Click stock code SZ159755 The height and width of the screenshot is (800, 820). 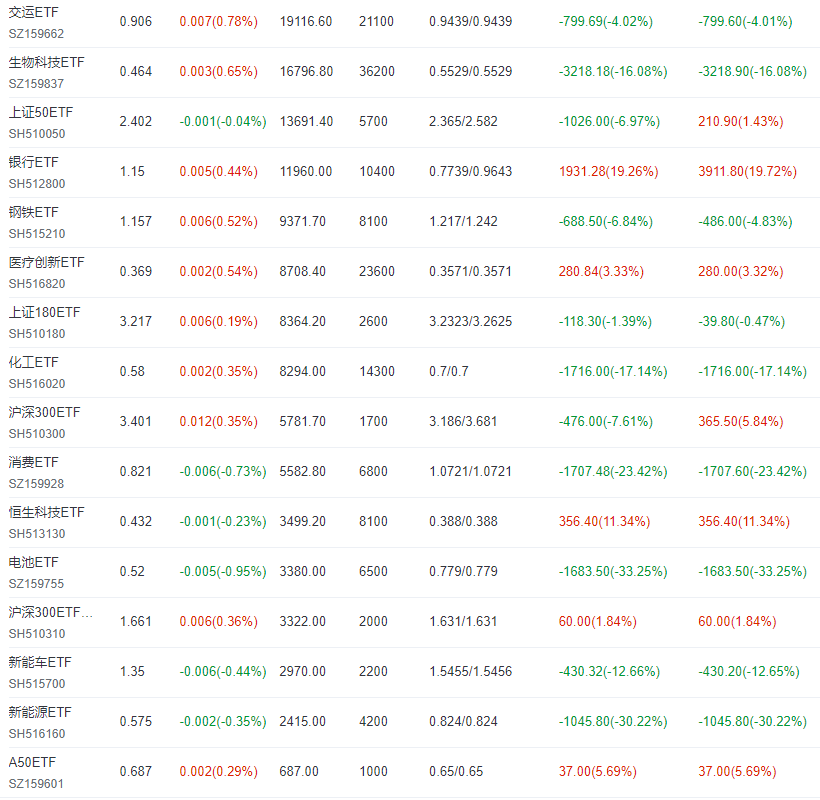[36, 584]
